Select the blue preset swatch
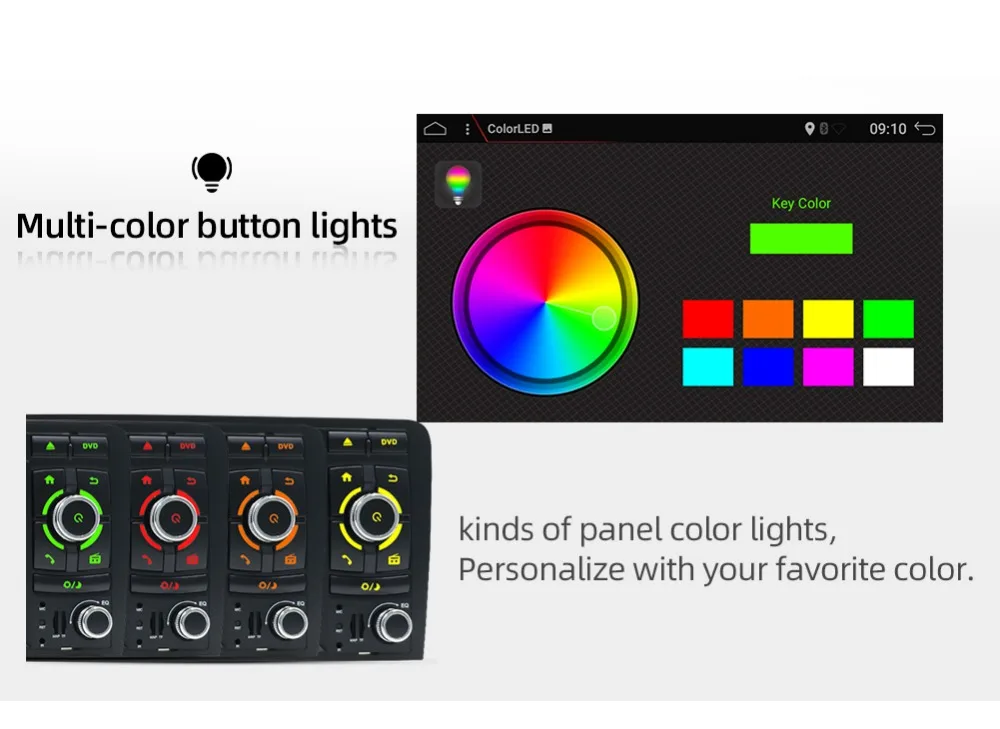Image resolution: width=1000 pixels, height=729 pixels. [768, 367]
